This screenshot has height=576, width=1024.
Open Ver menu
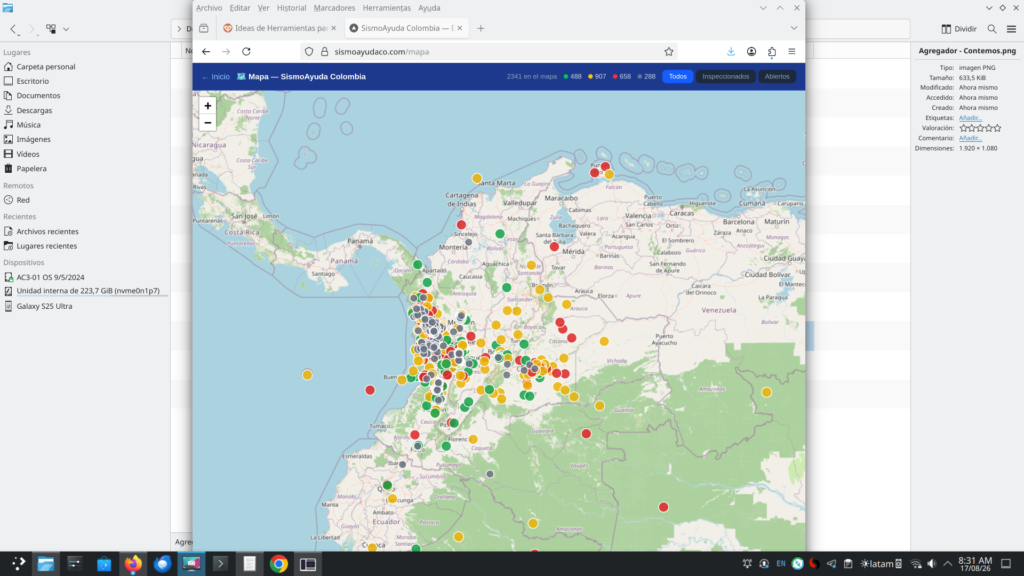263,8
